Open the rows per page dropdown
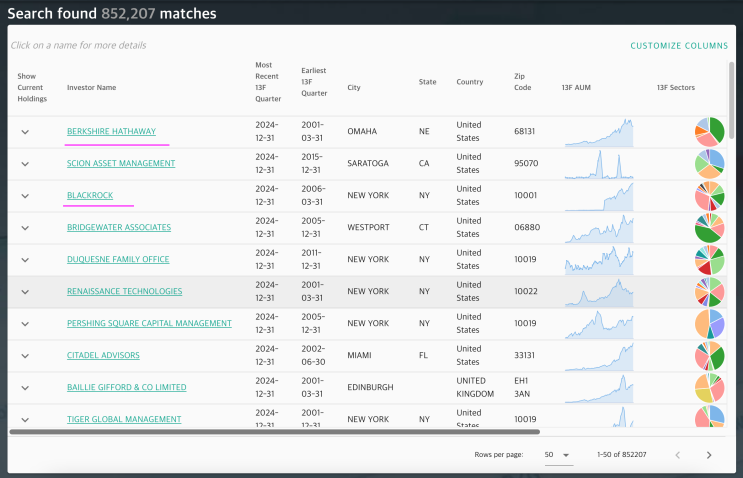The image size is (743, 478). pos(557,455)
